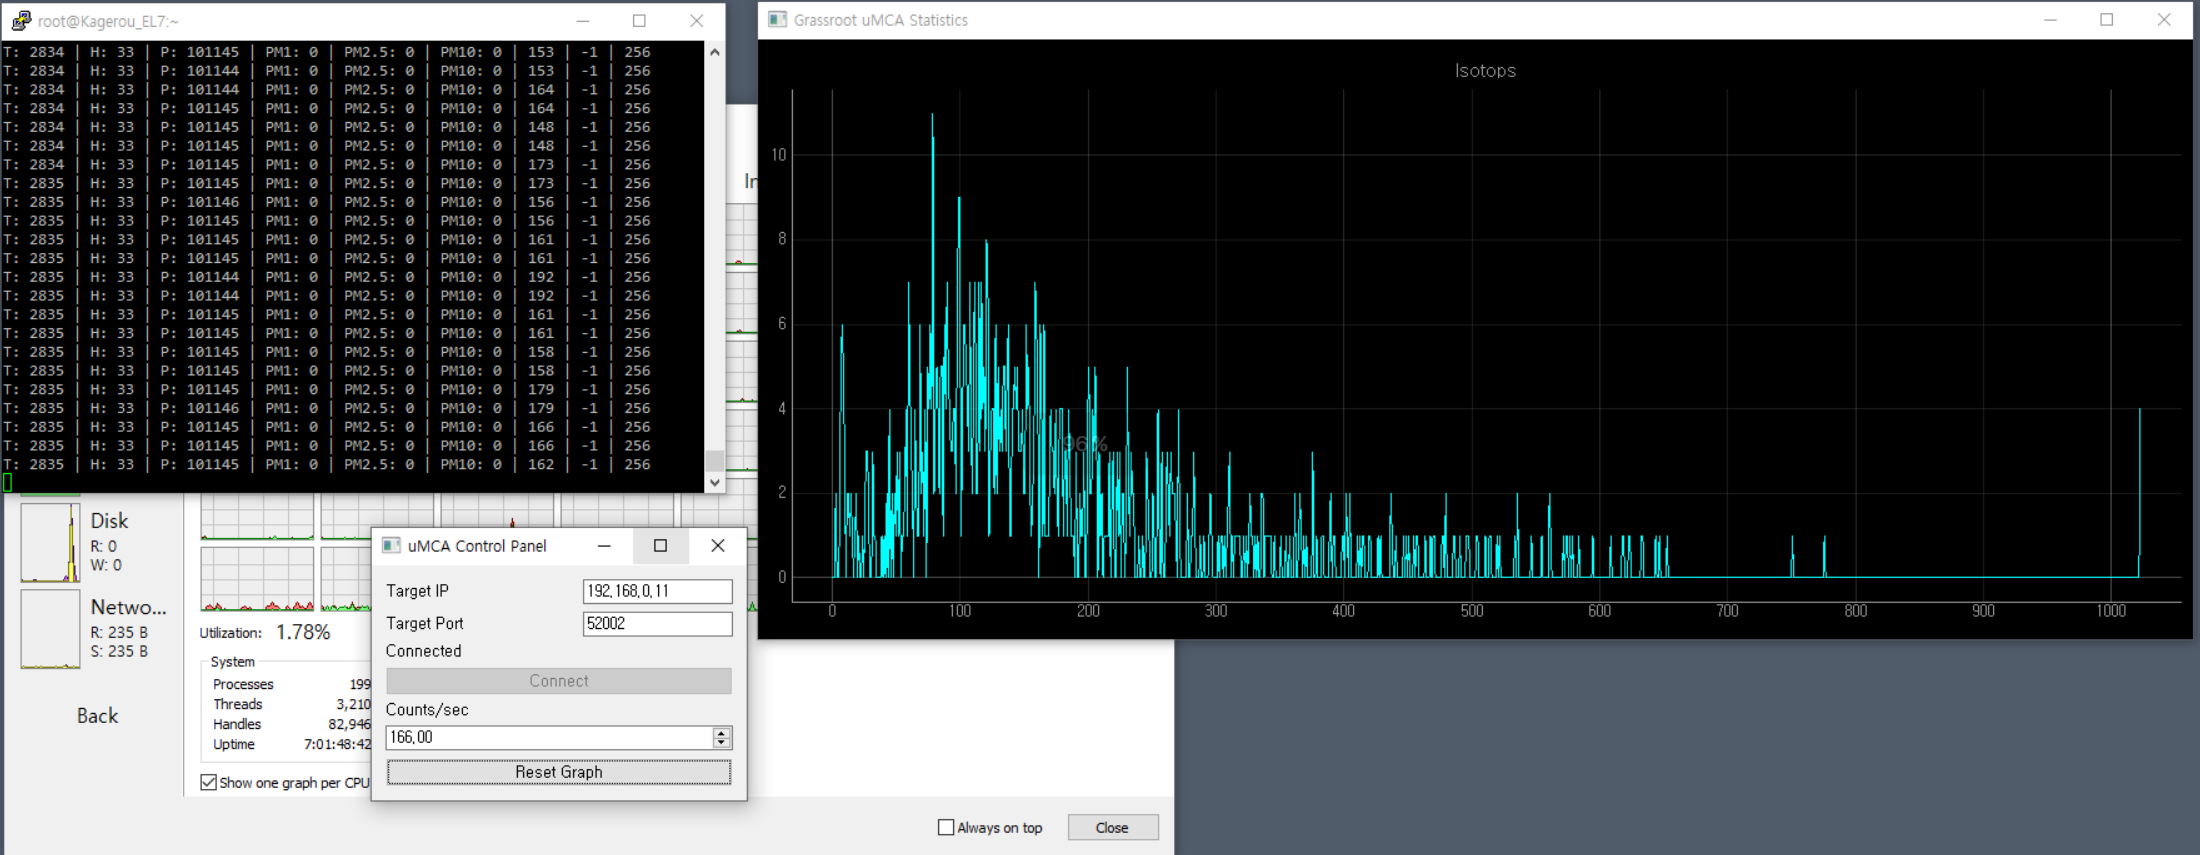Click the Grassroot uMCA Statistics window icon

(777, 20)
